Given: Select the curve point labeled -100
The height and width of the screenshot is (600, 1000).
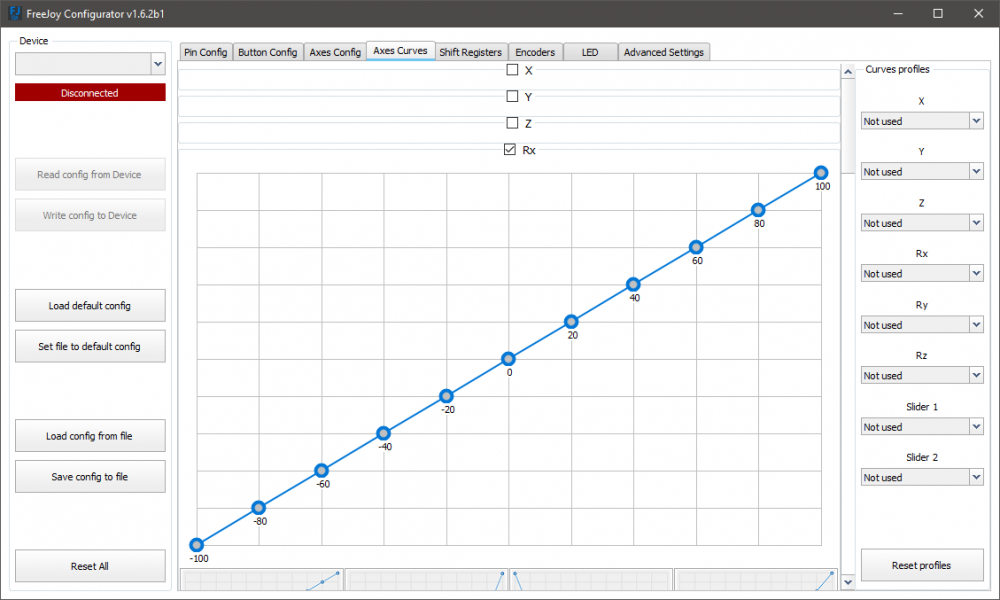Looking at the screenshot, I should [196, 545].
